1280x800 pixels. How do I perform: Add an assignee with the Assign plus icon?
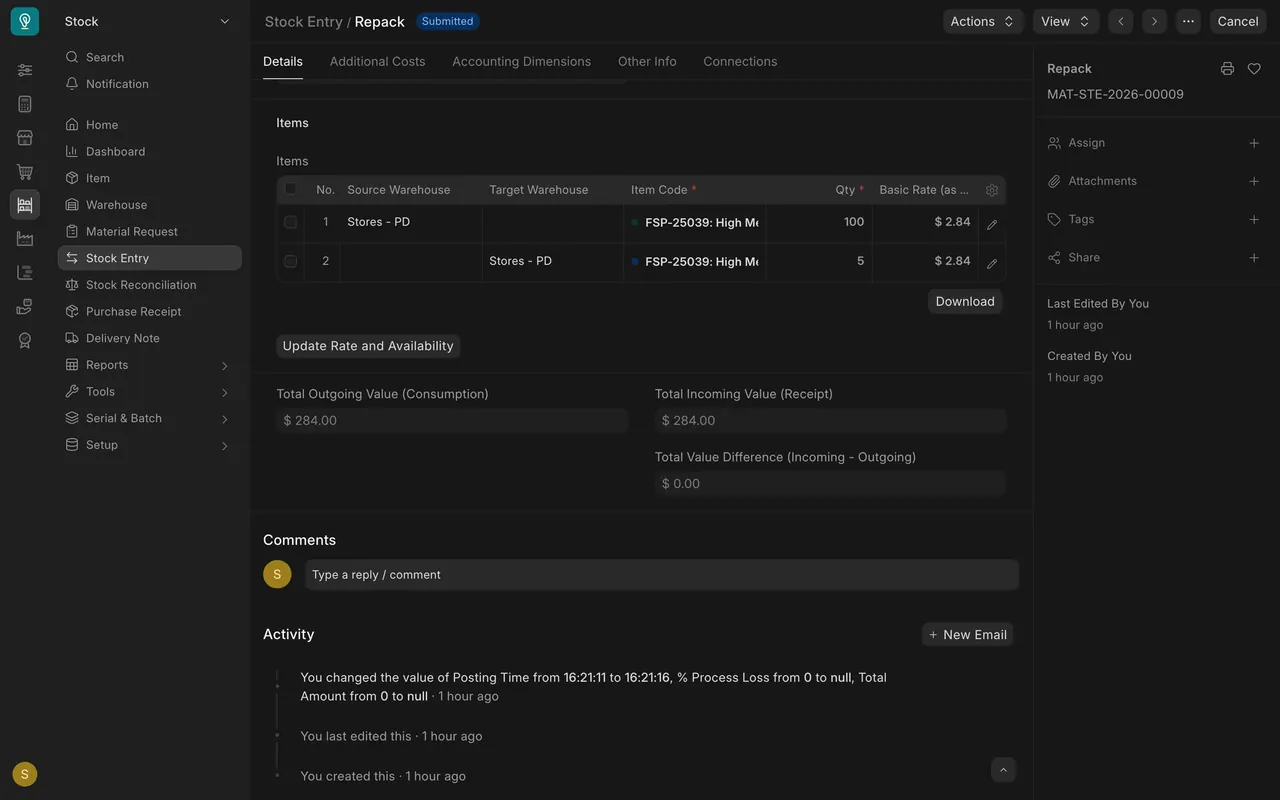tap(1254, 143)
